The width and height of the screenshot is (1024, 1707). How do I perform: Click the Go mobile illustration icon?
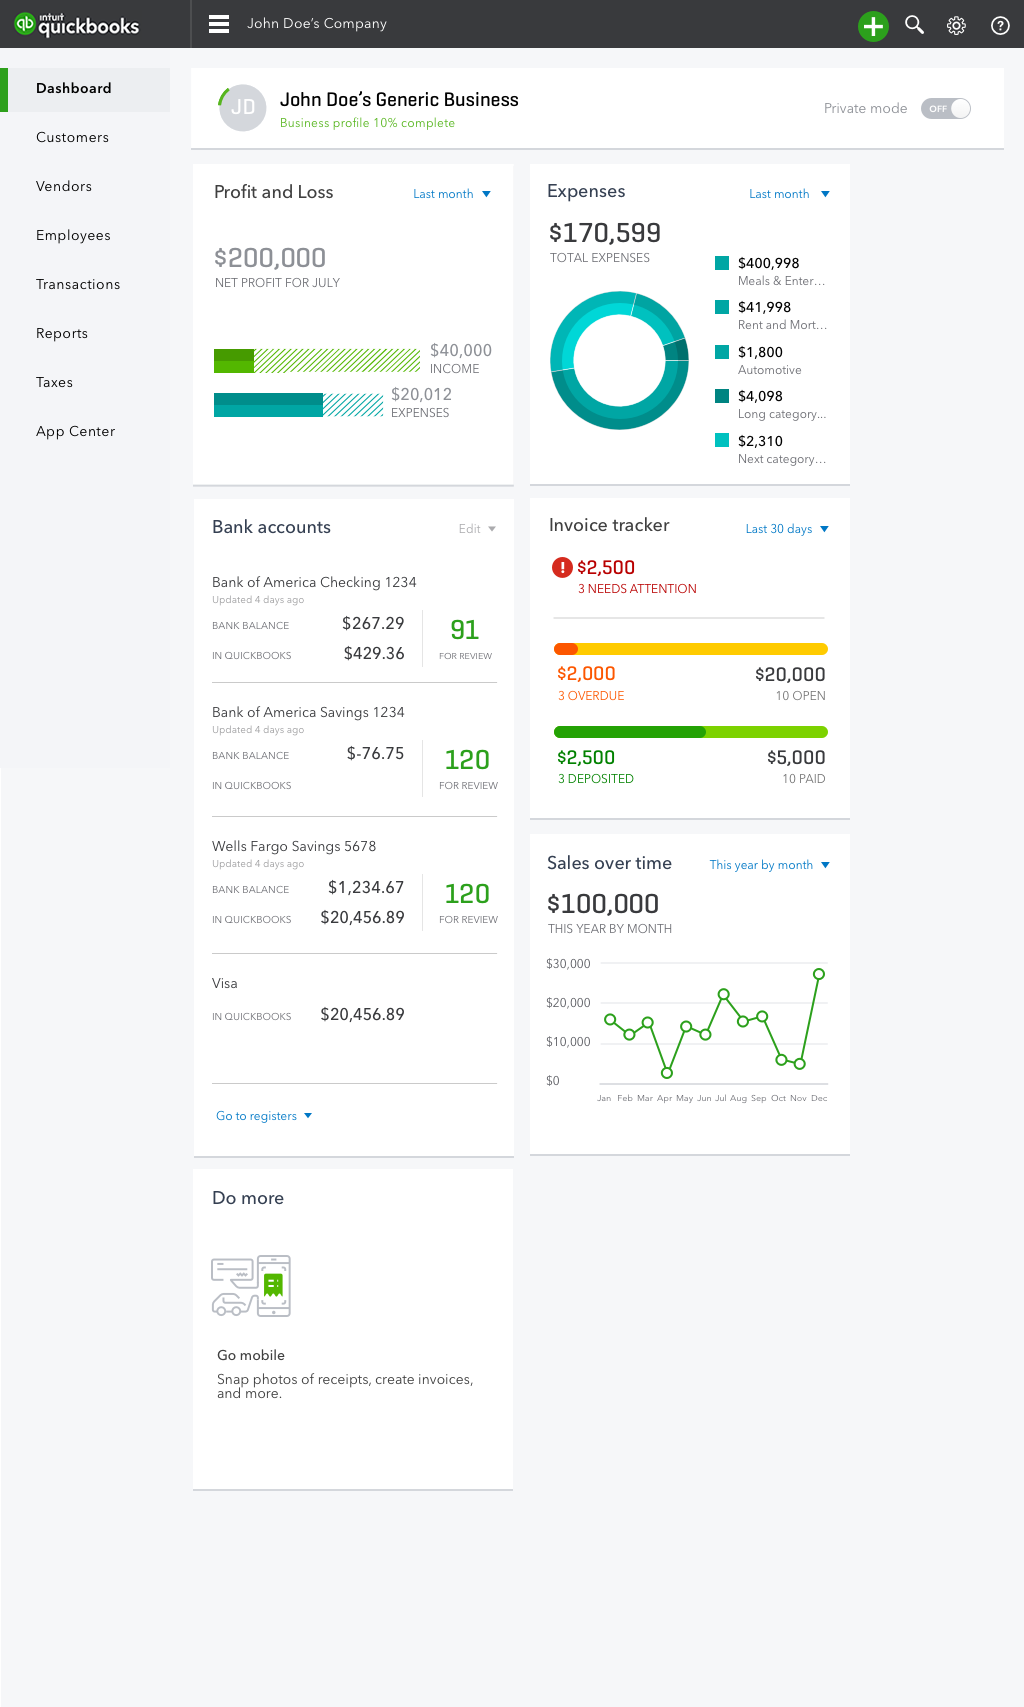pyautogui.click(x=251, y=1286)
